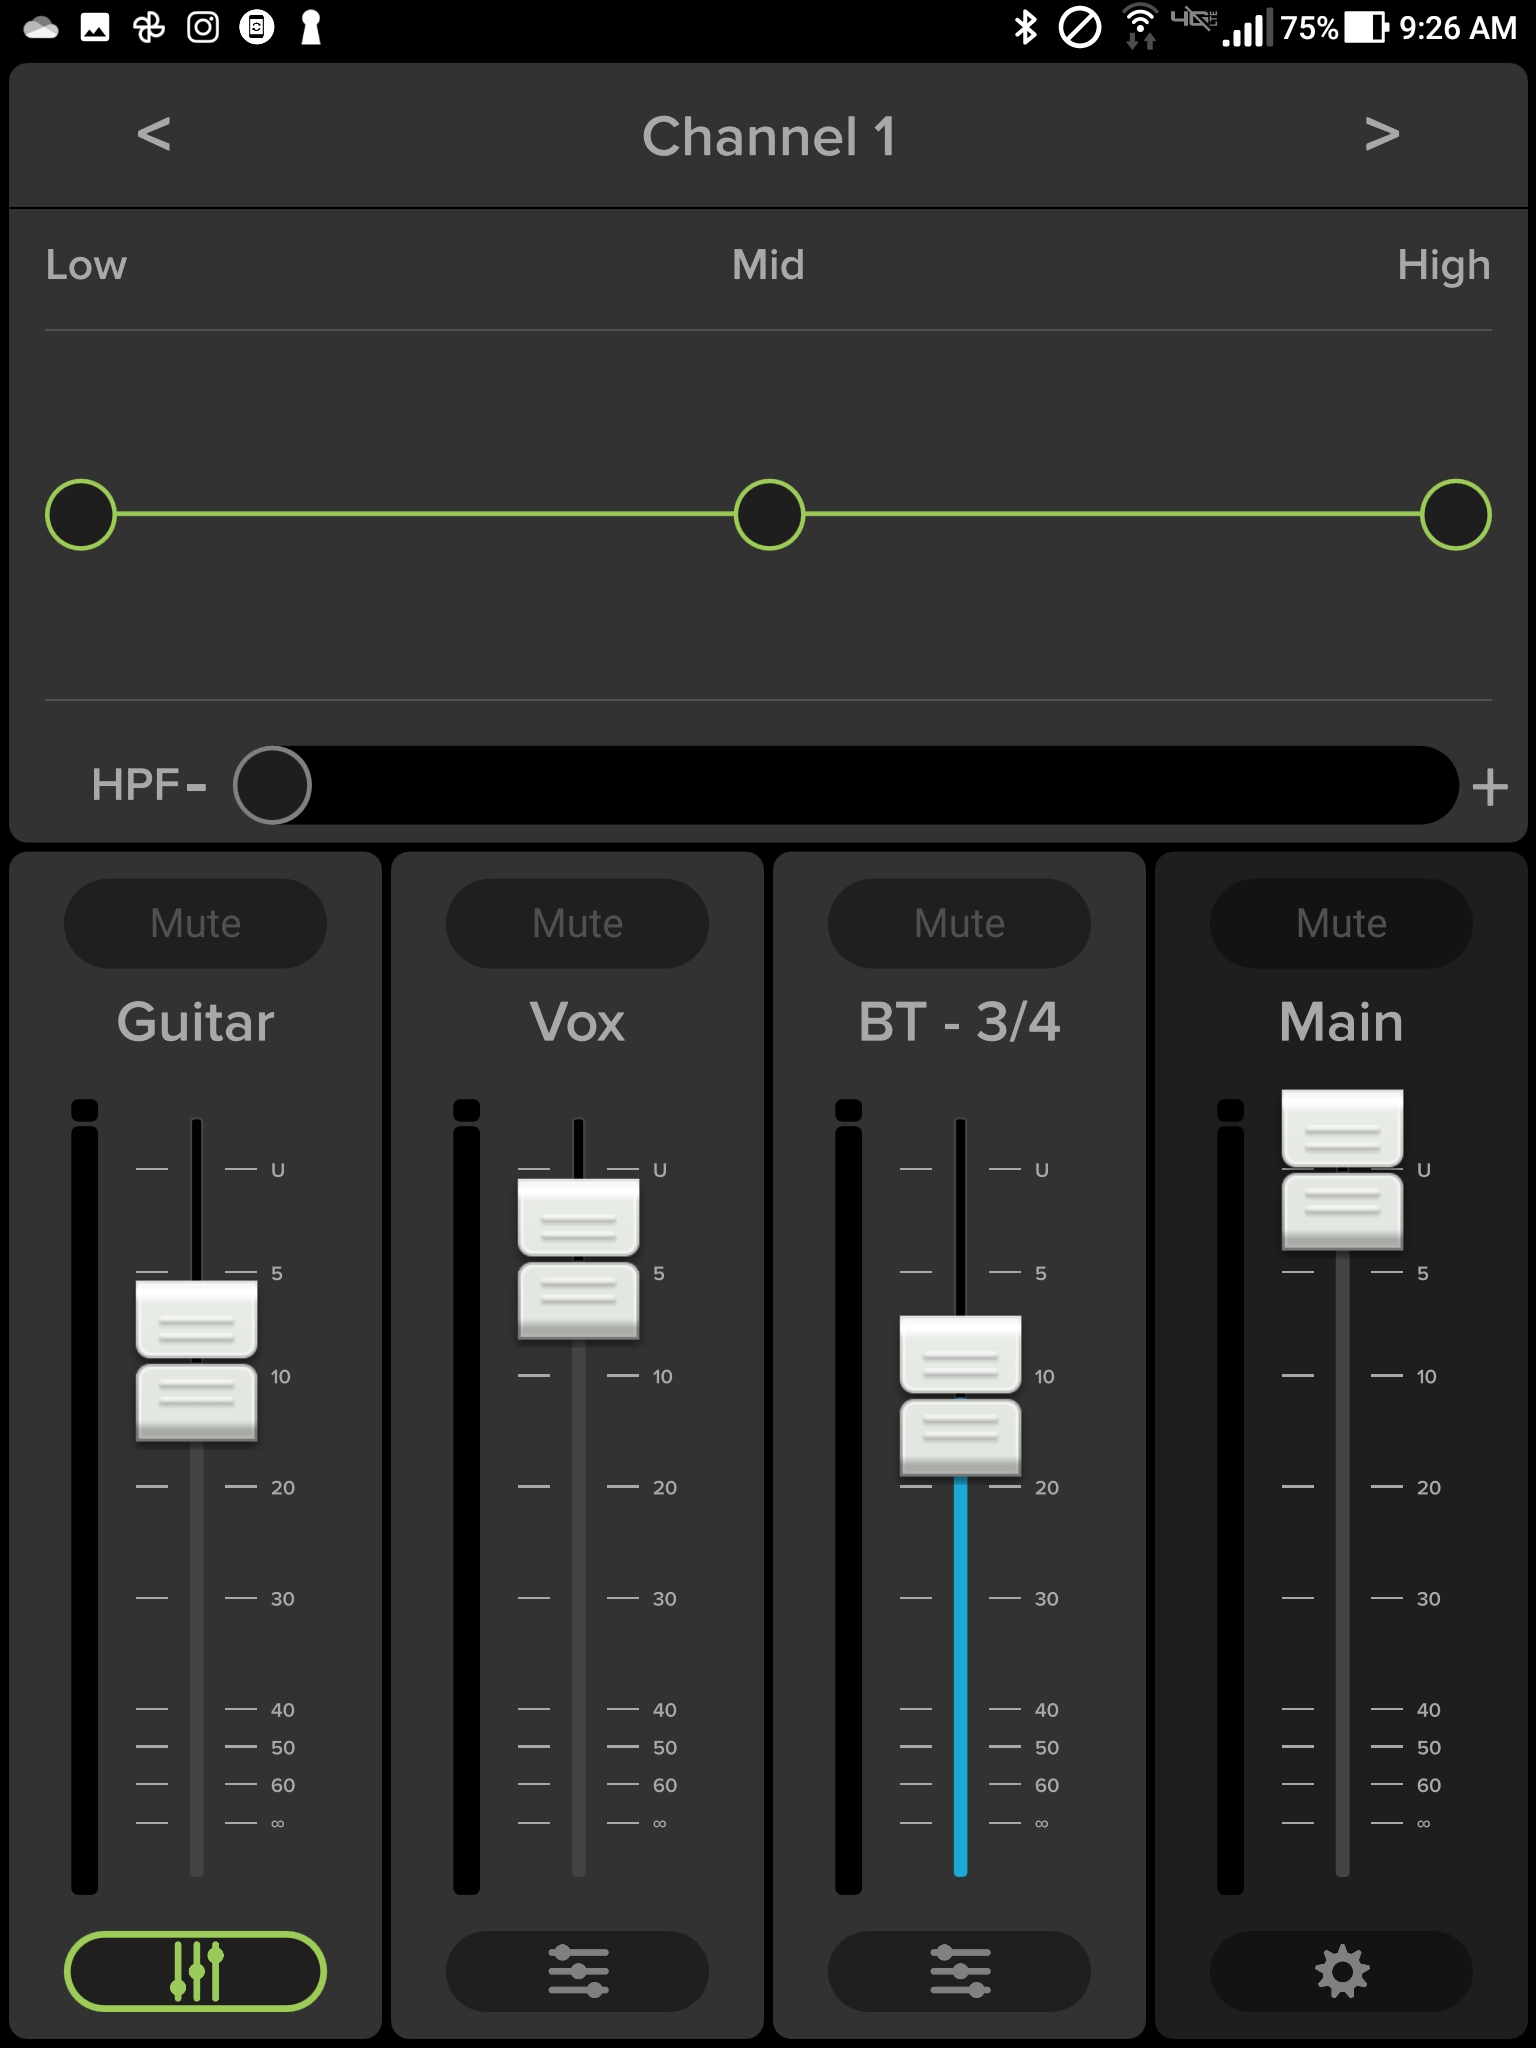Click the Vox channel name
This screenshot has height=2048, width=1536.
578,1023
